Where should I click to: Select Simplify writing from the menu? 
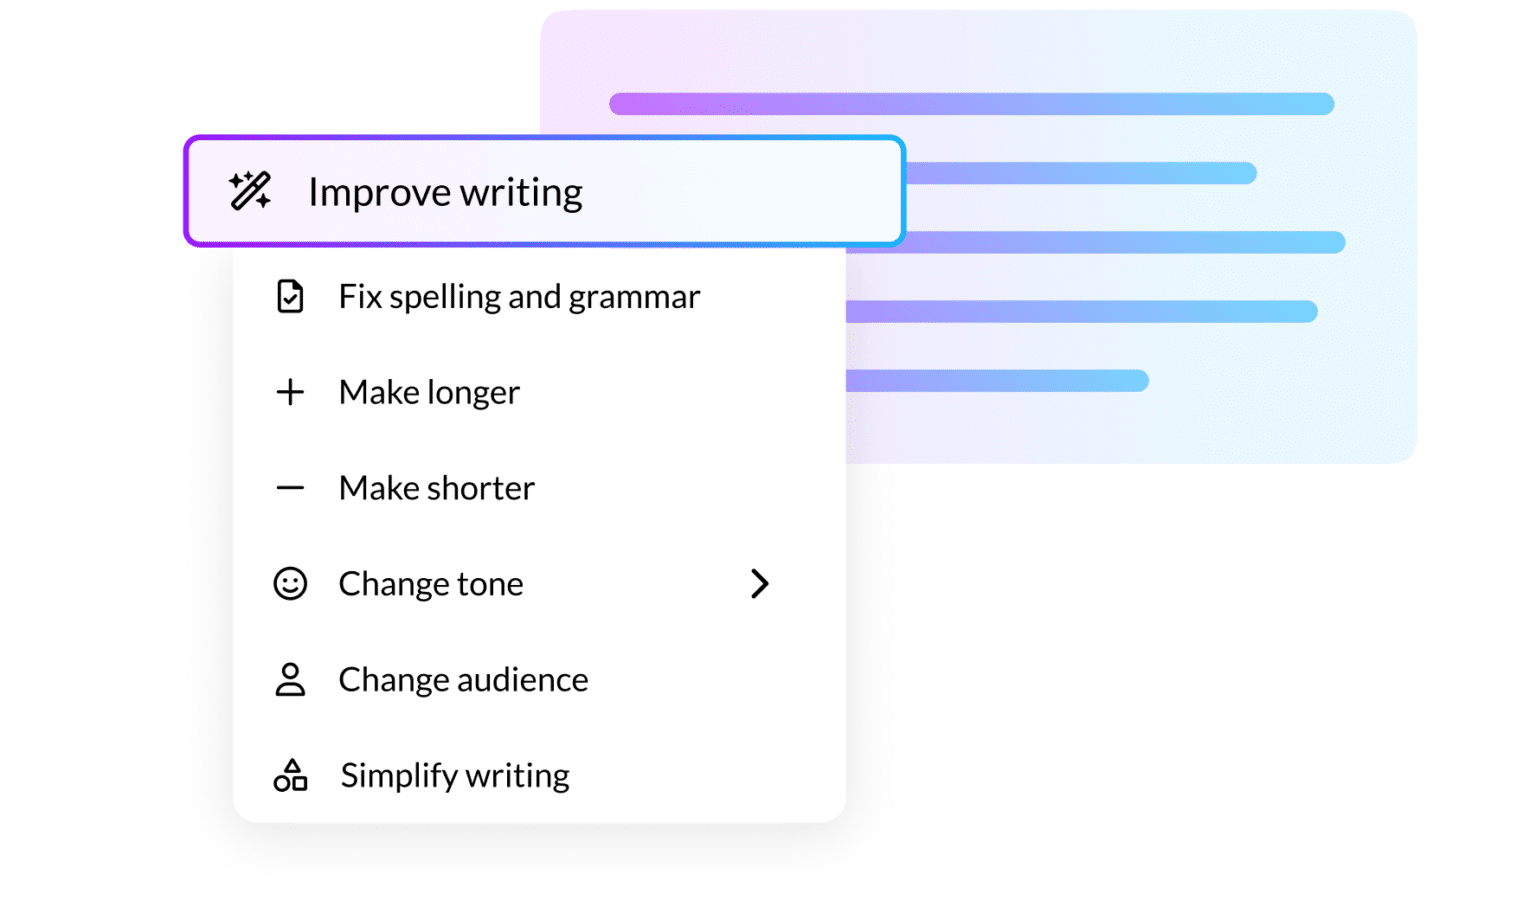click(x=454, y=775)
